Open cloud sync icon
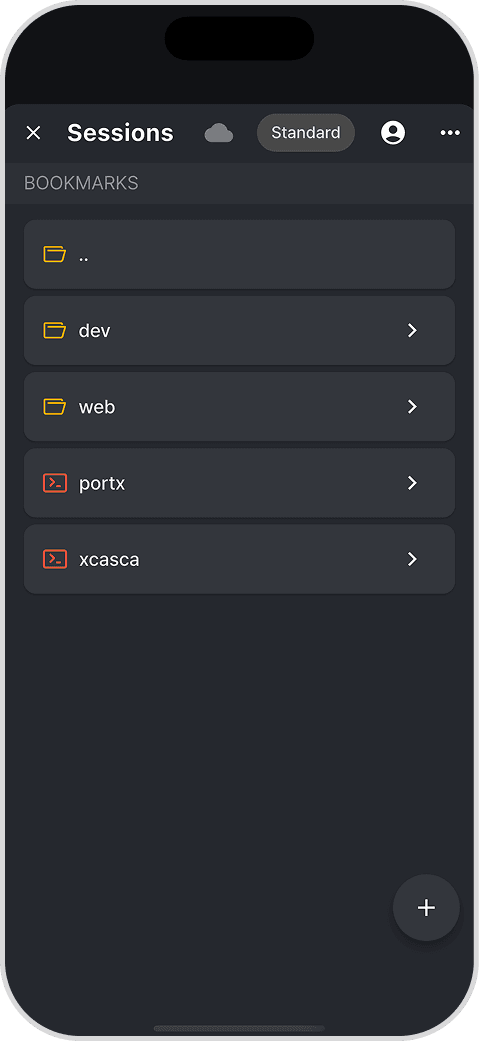479x1041 pixels. [219, 133]
